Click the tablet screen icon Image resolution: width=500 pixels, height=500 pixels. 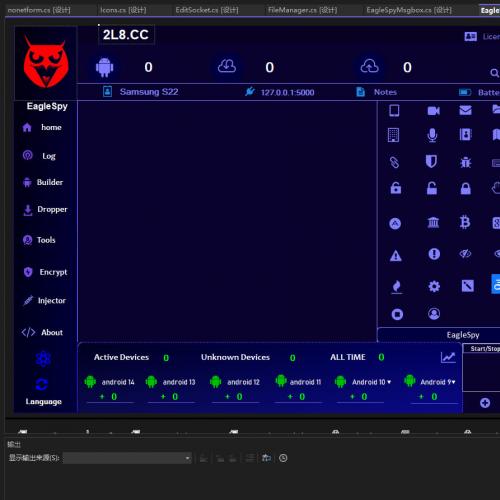click(x=394, y=110)
